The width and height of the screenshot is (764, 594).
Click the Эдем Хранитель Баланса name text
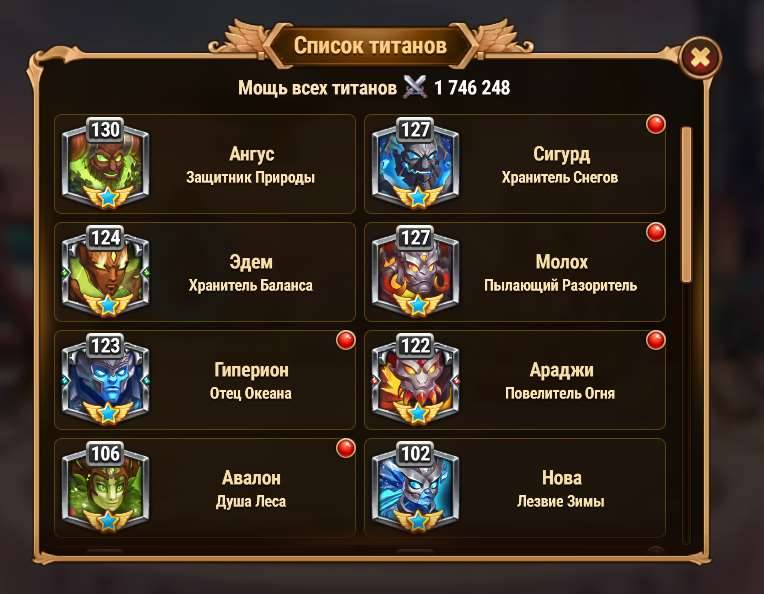[x=251, y=273]
